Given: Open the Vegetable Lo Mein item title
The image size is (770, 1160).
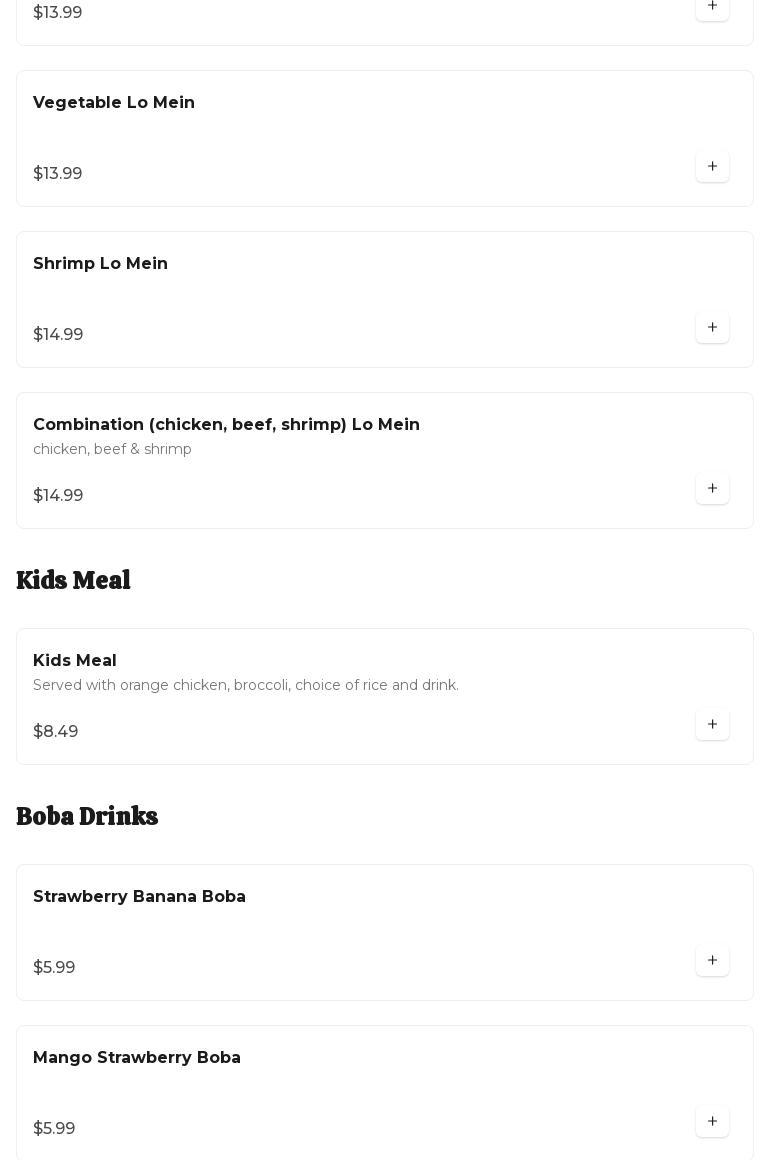Looking at the screenshot, I should (x=114, y=103).
